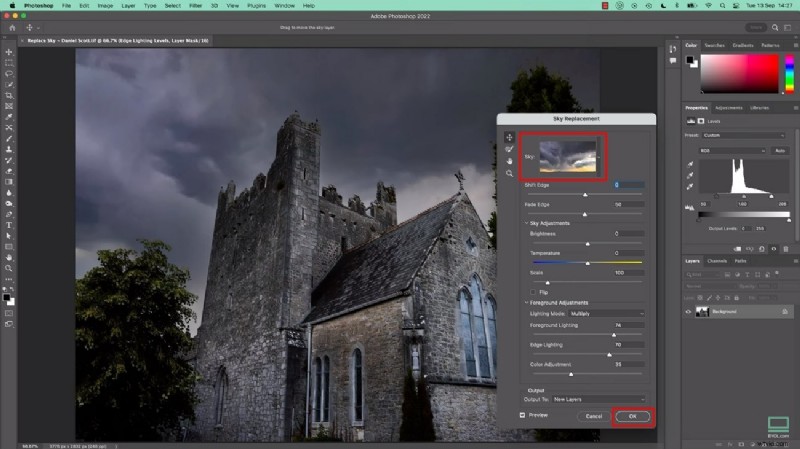Image resolution: width=800 pixels, height=449 pixels.
Task: Select the Rectangular Marquee tool
Action: coord(9,63)
